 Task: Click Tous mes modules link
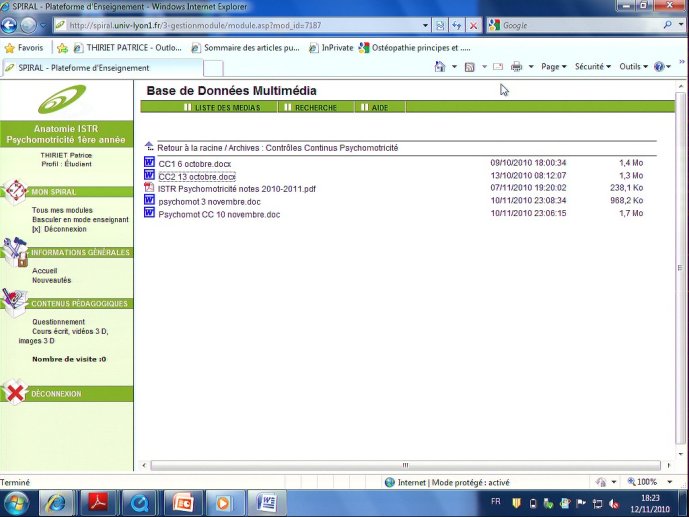click(62, 210)
